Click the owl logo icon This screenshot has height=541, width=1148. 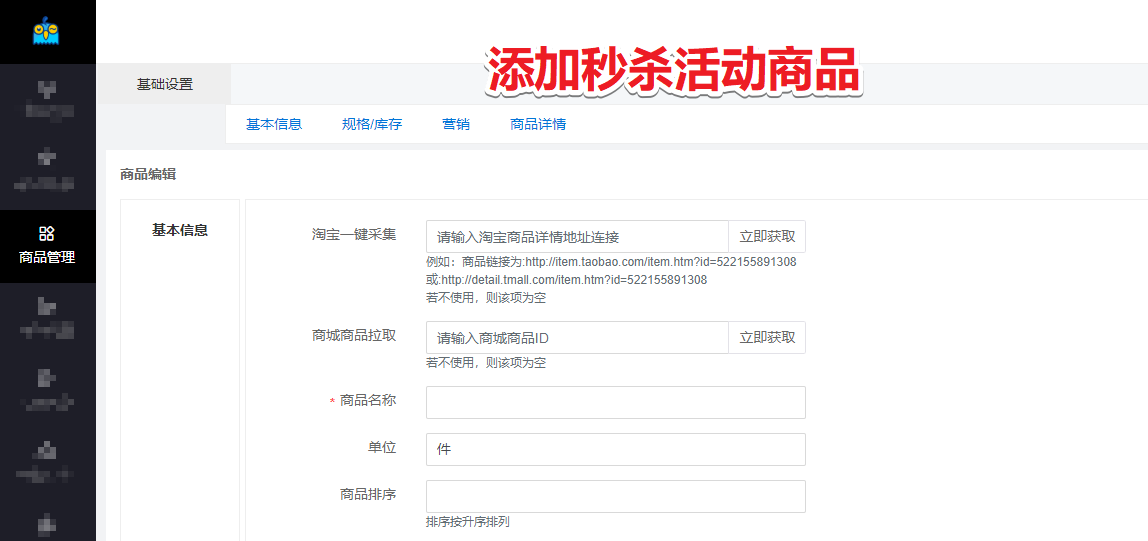coord(46,31)
